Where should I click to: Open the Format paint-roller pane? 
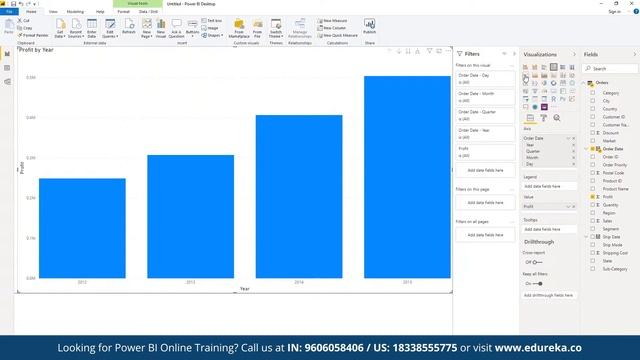click(x=544, y=118)
